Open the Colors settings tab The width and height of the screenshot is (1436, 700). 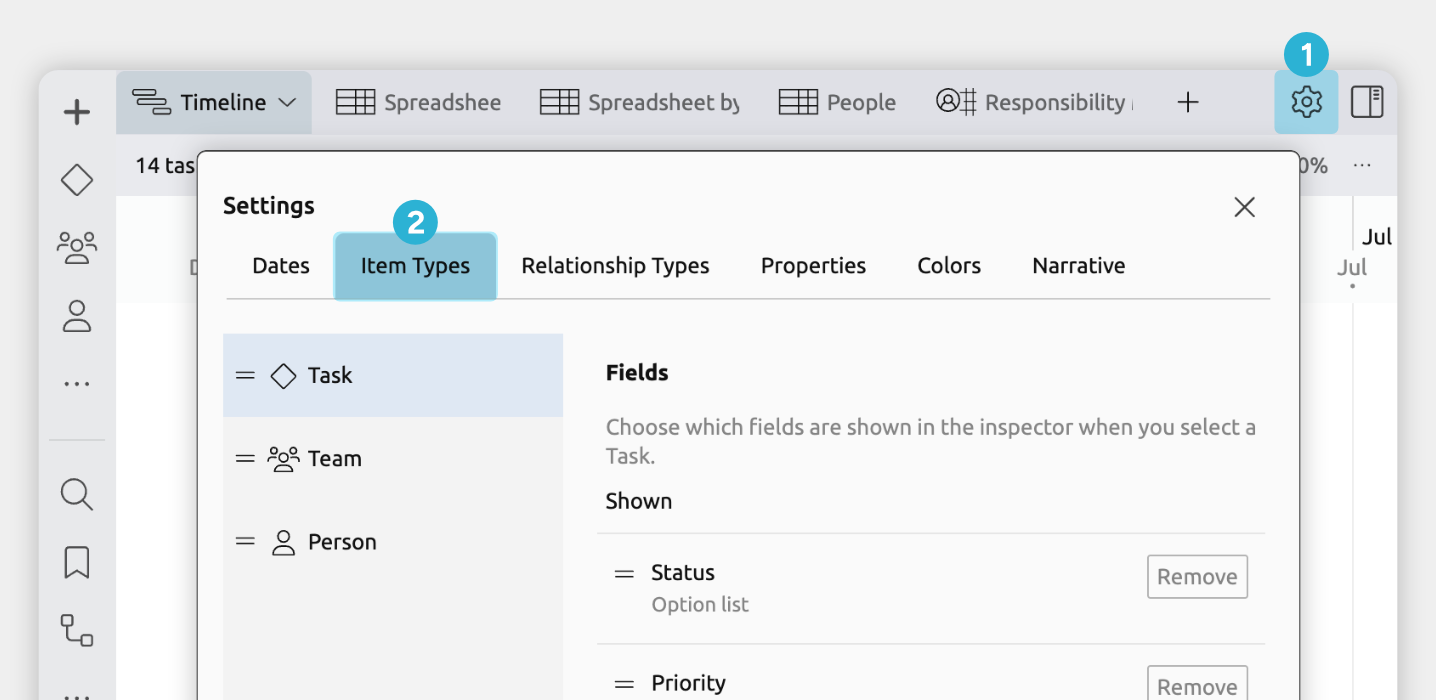point(949,266)
